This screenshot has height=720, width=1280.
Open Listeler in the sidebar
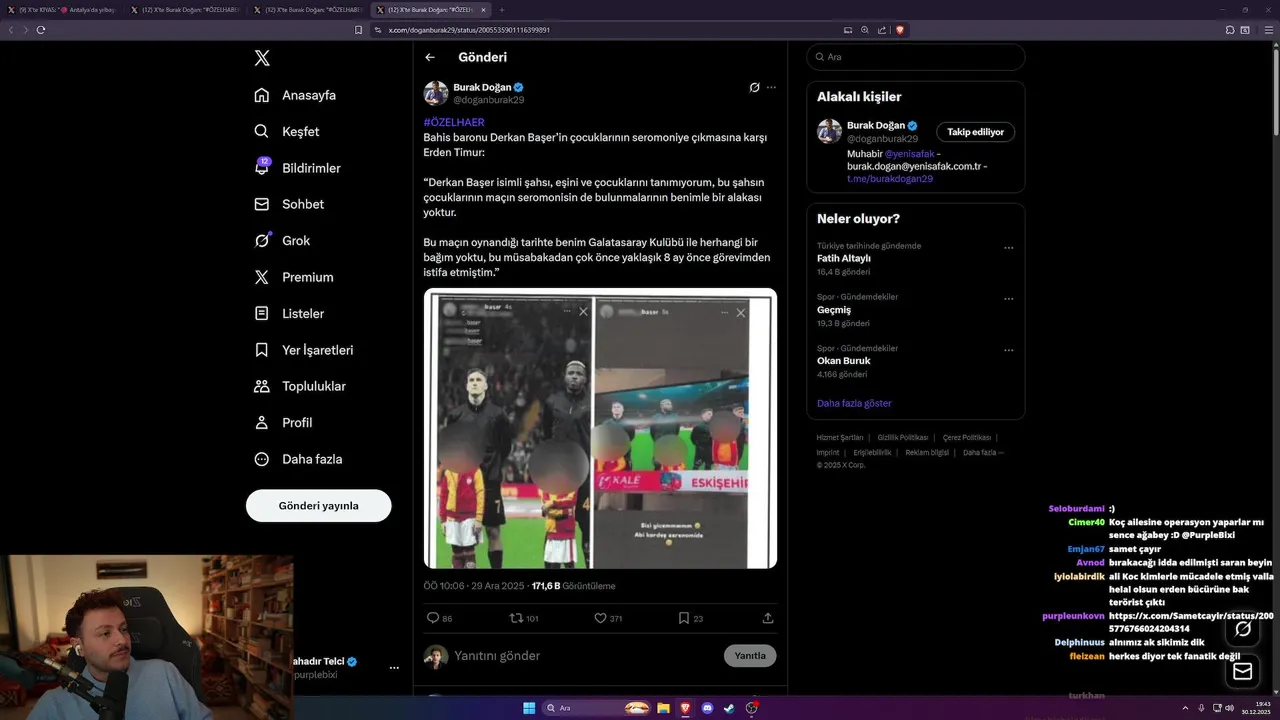[289, 313]
